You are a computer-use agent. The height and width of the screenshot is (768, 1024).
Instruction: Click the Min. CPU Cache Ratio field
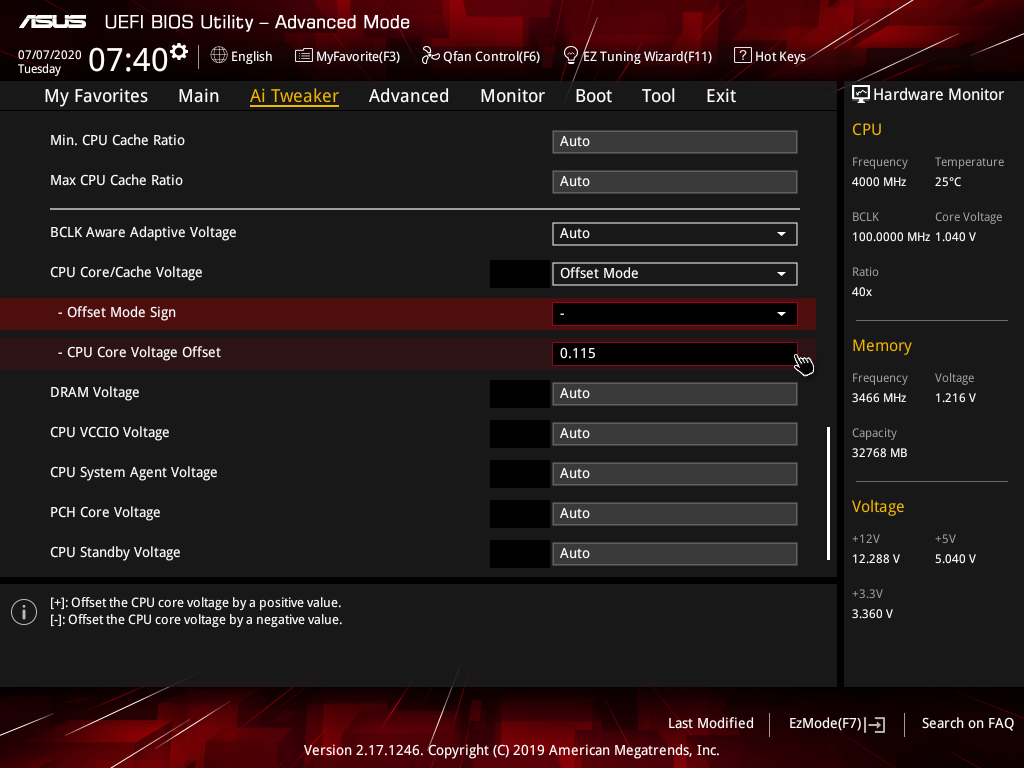675,142
